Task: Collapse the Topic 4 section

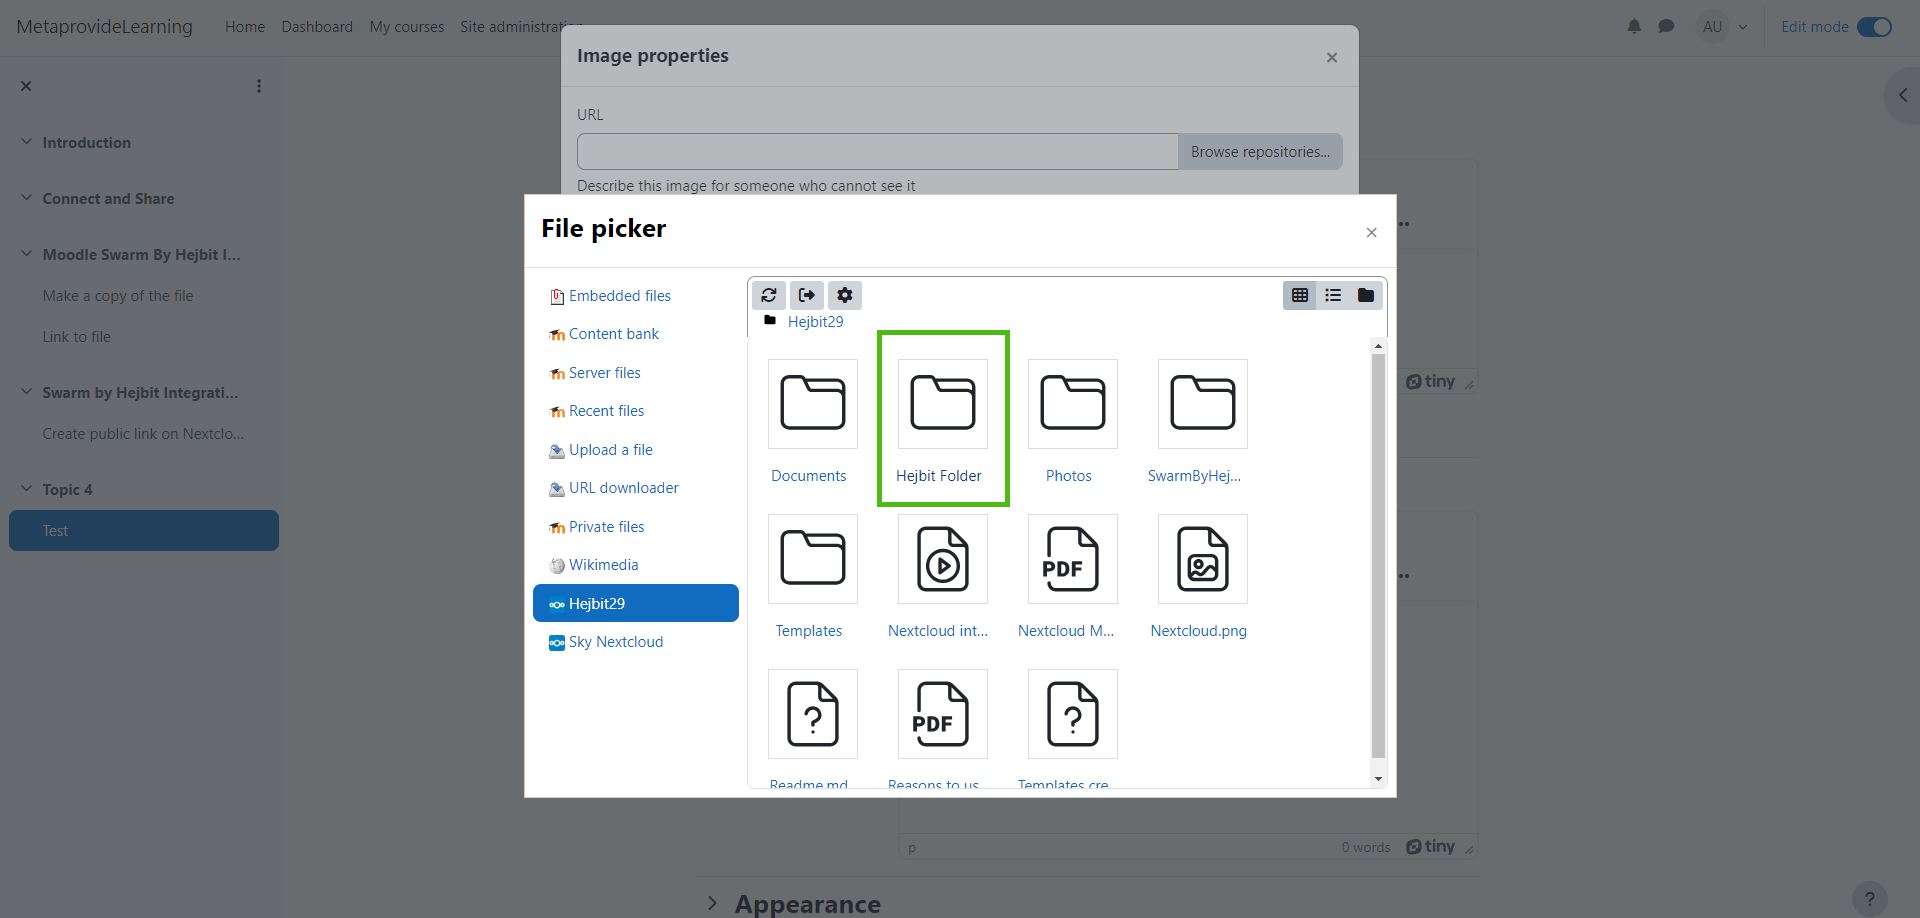Action: click(27, 489)
